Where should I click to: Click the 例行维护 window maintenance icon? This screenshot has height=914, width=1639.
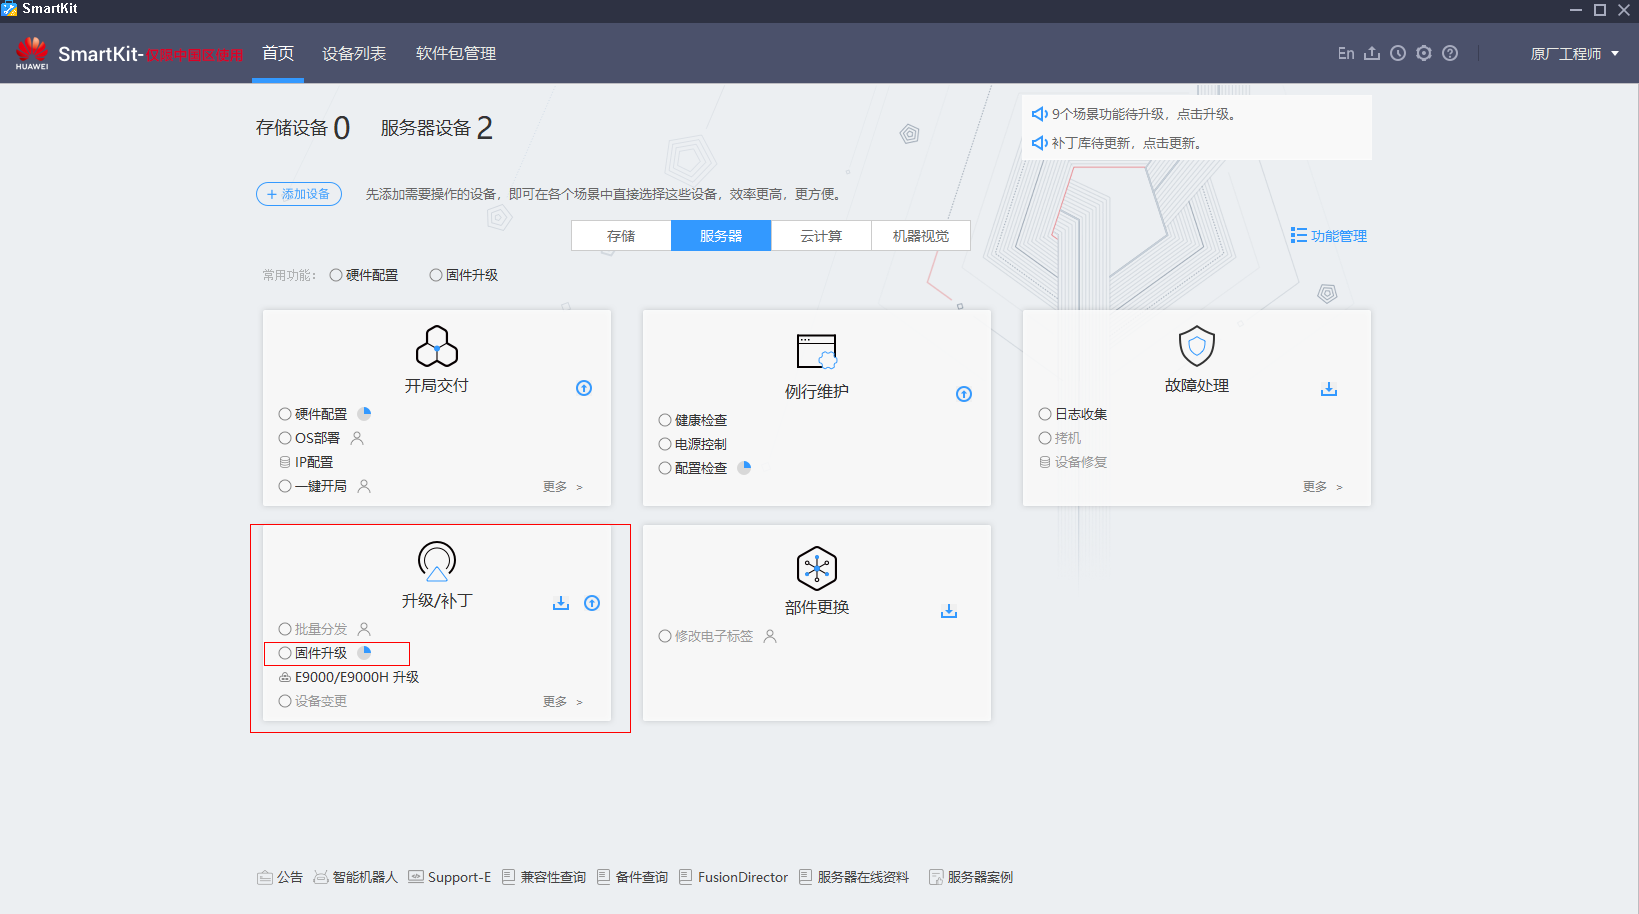tap(817, 352)
